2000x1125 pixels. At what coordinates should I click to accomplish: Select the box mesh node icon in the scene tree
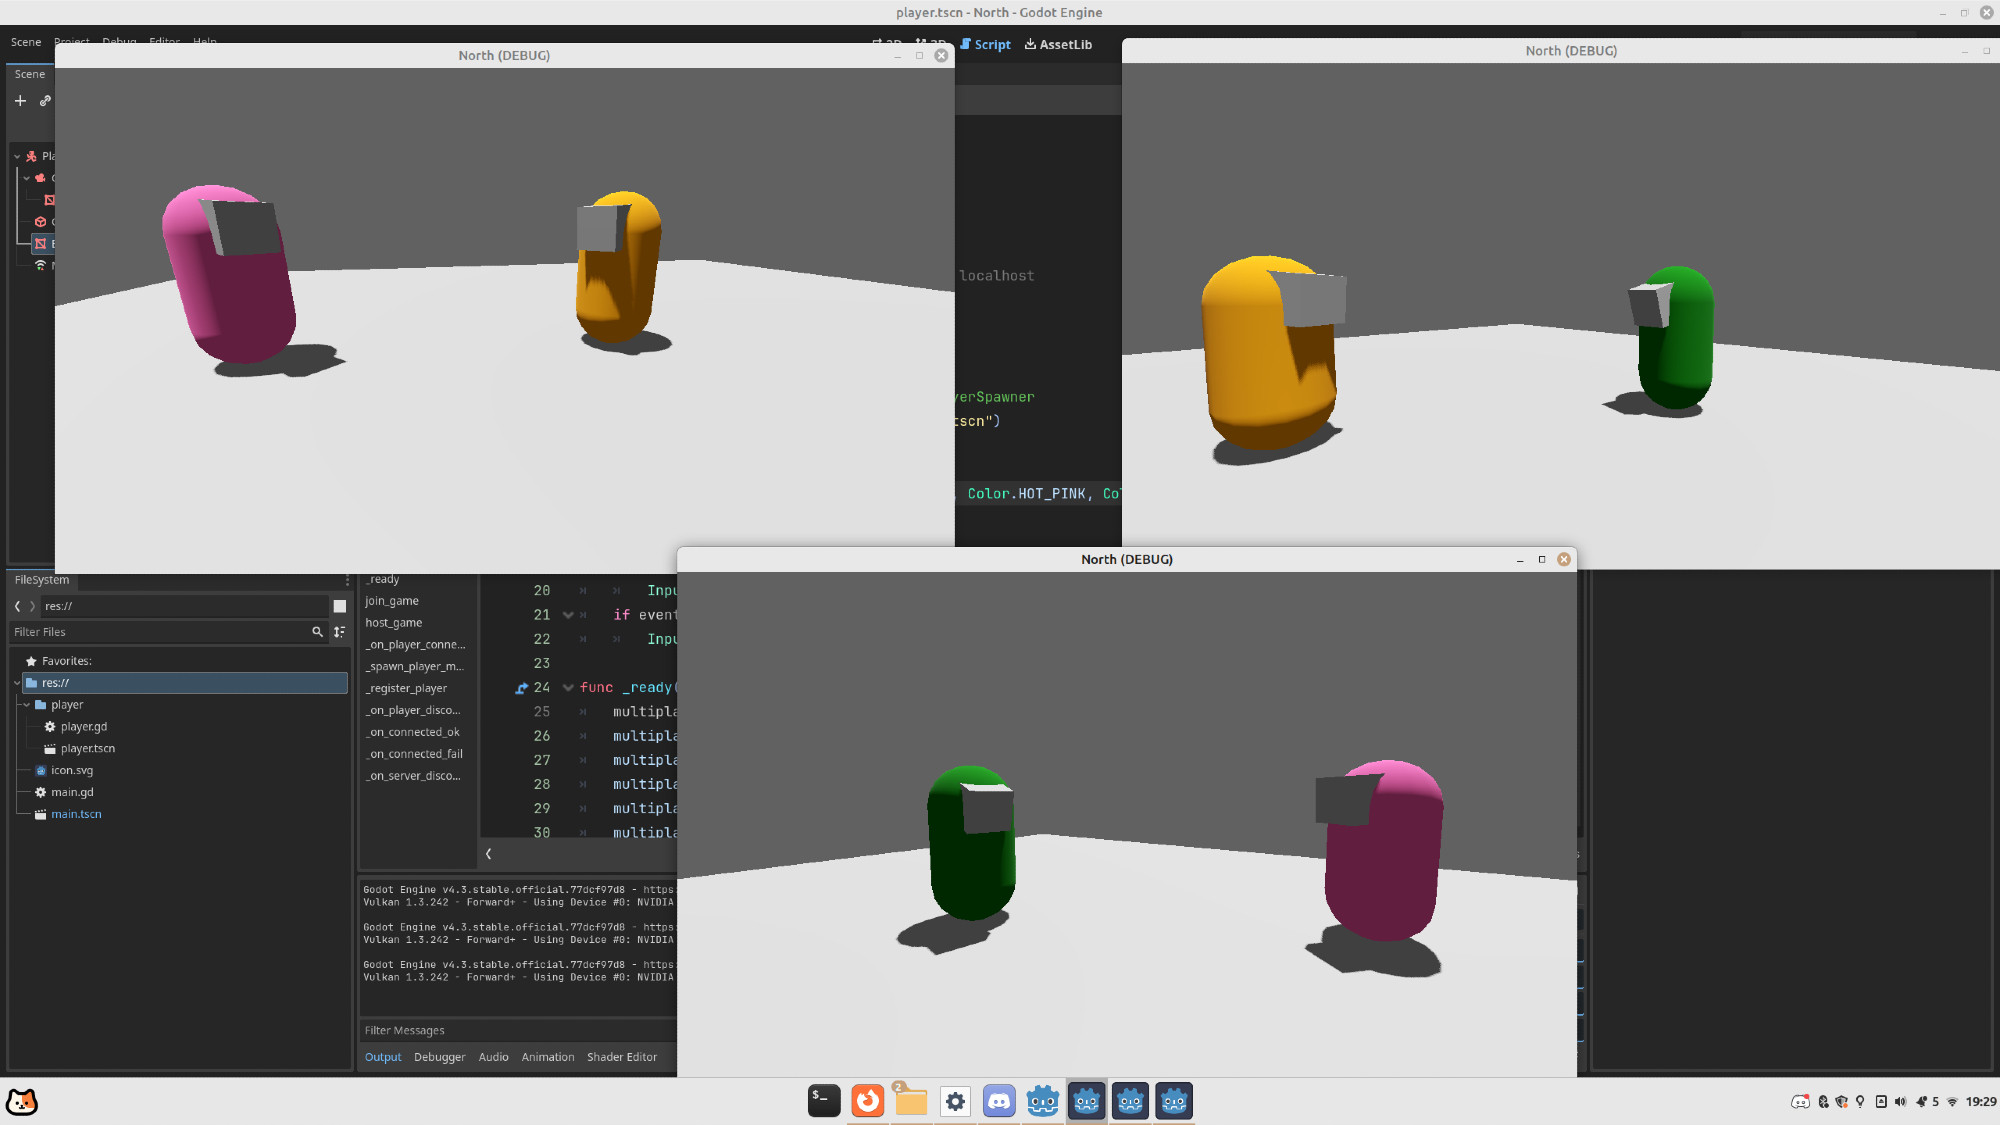point(40,222)
